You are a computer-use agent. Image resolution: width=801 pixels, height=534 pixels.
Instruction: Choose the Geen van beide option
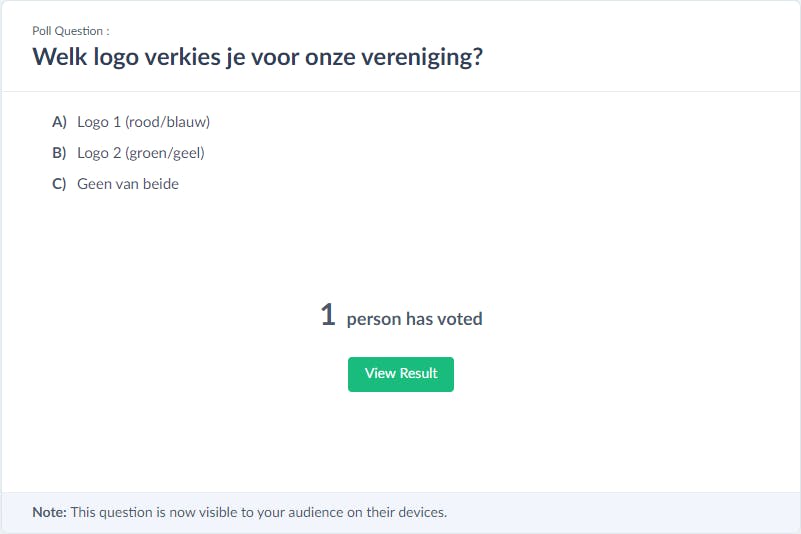(x=128, y=184)
